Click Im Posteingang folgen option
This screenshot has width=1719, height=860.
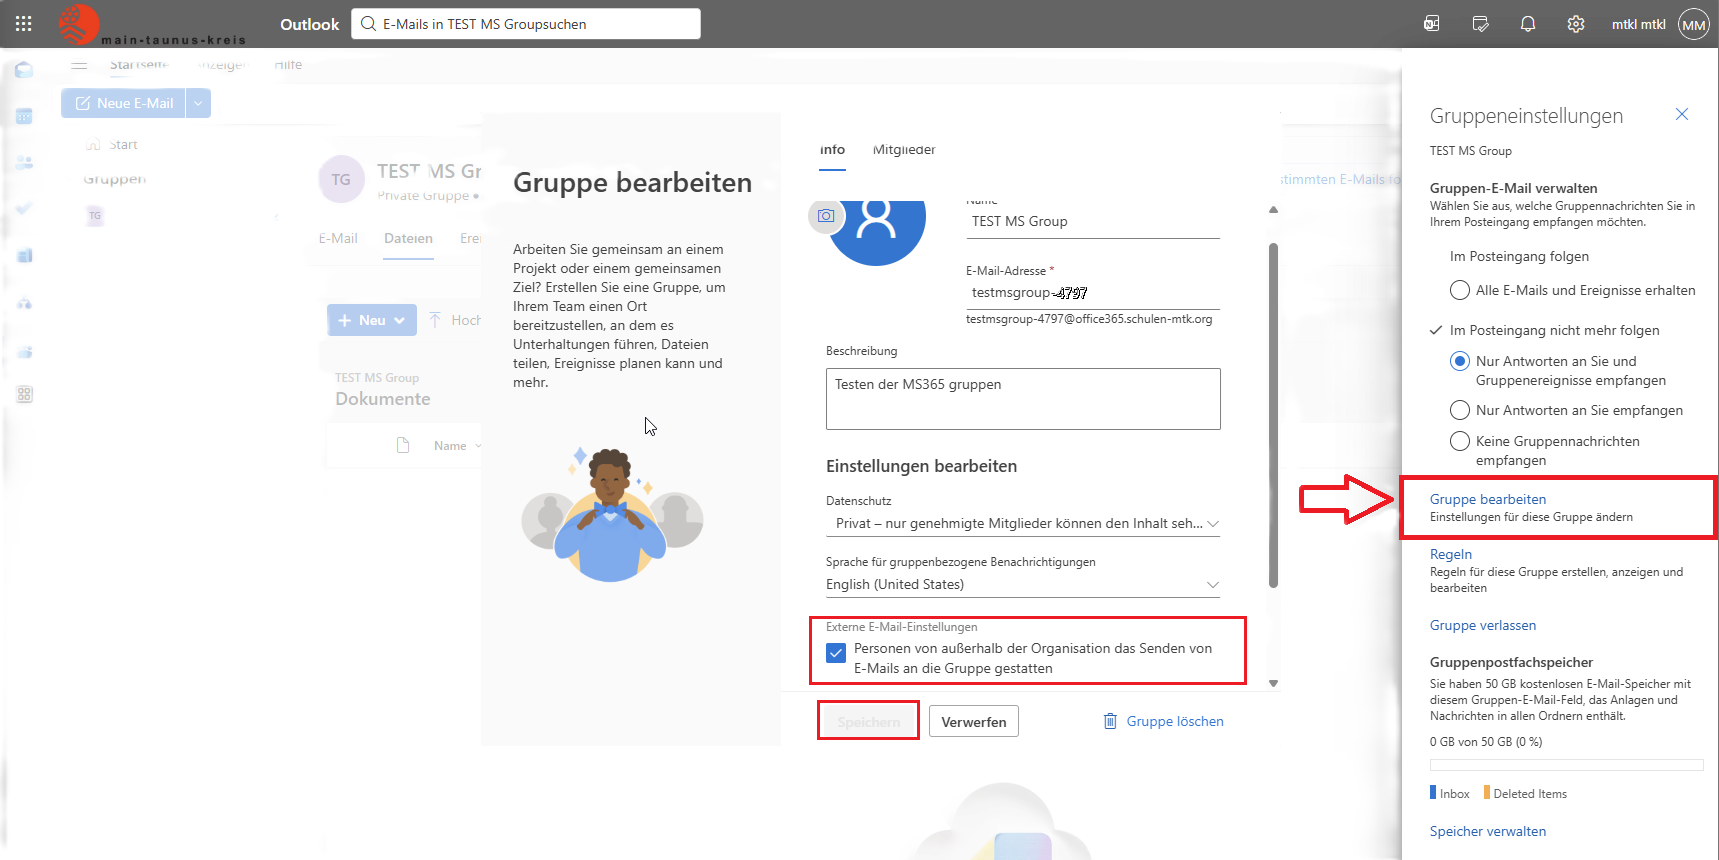[x=1518, y=256]
